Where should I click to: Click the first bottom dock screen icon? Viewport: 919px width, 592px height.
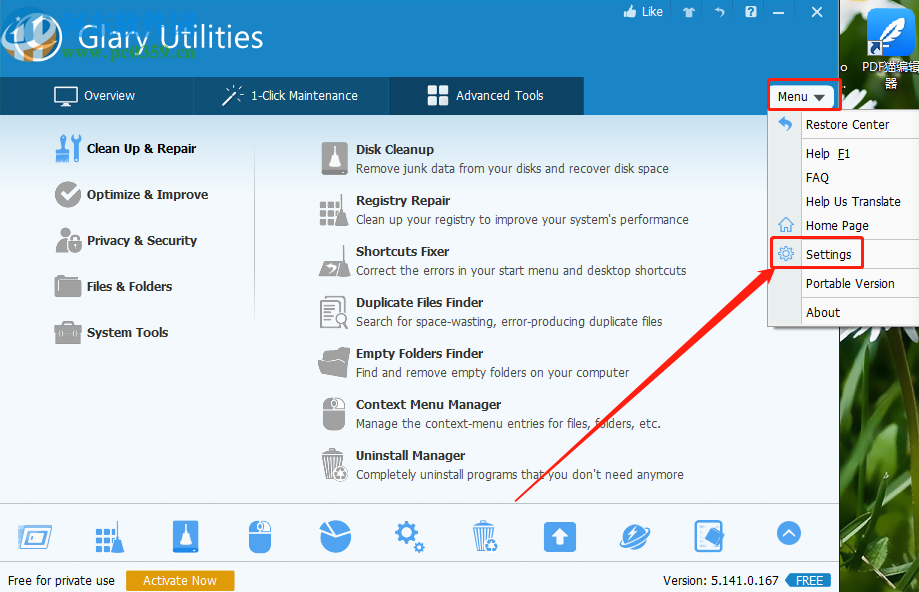[x=35, y=537]
